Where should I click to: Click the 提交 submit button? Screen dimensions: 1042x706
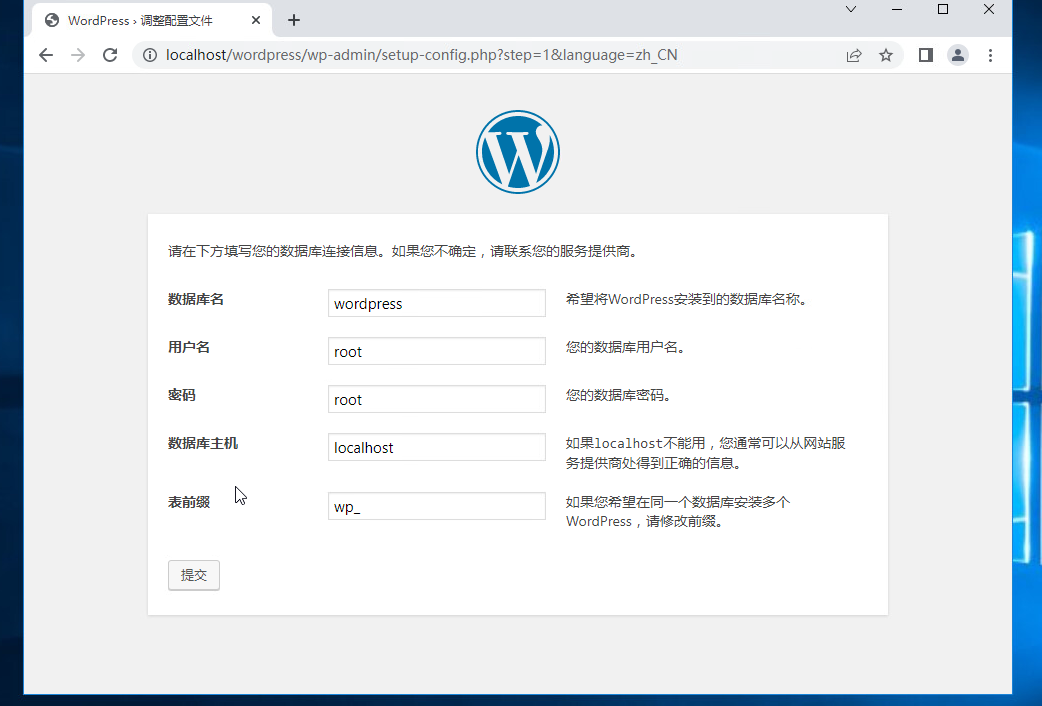(193, 575)
